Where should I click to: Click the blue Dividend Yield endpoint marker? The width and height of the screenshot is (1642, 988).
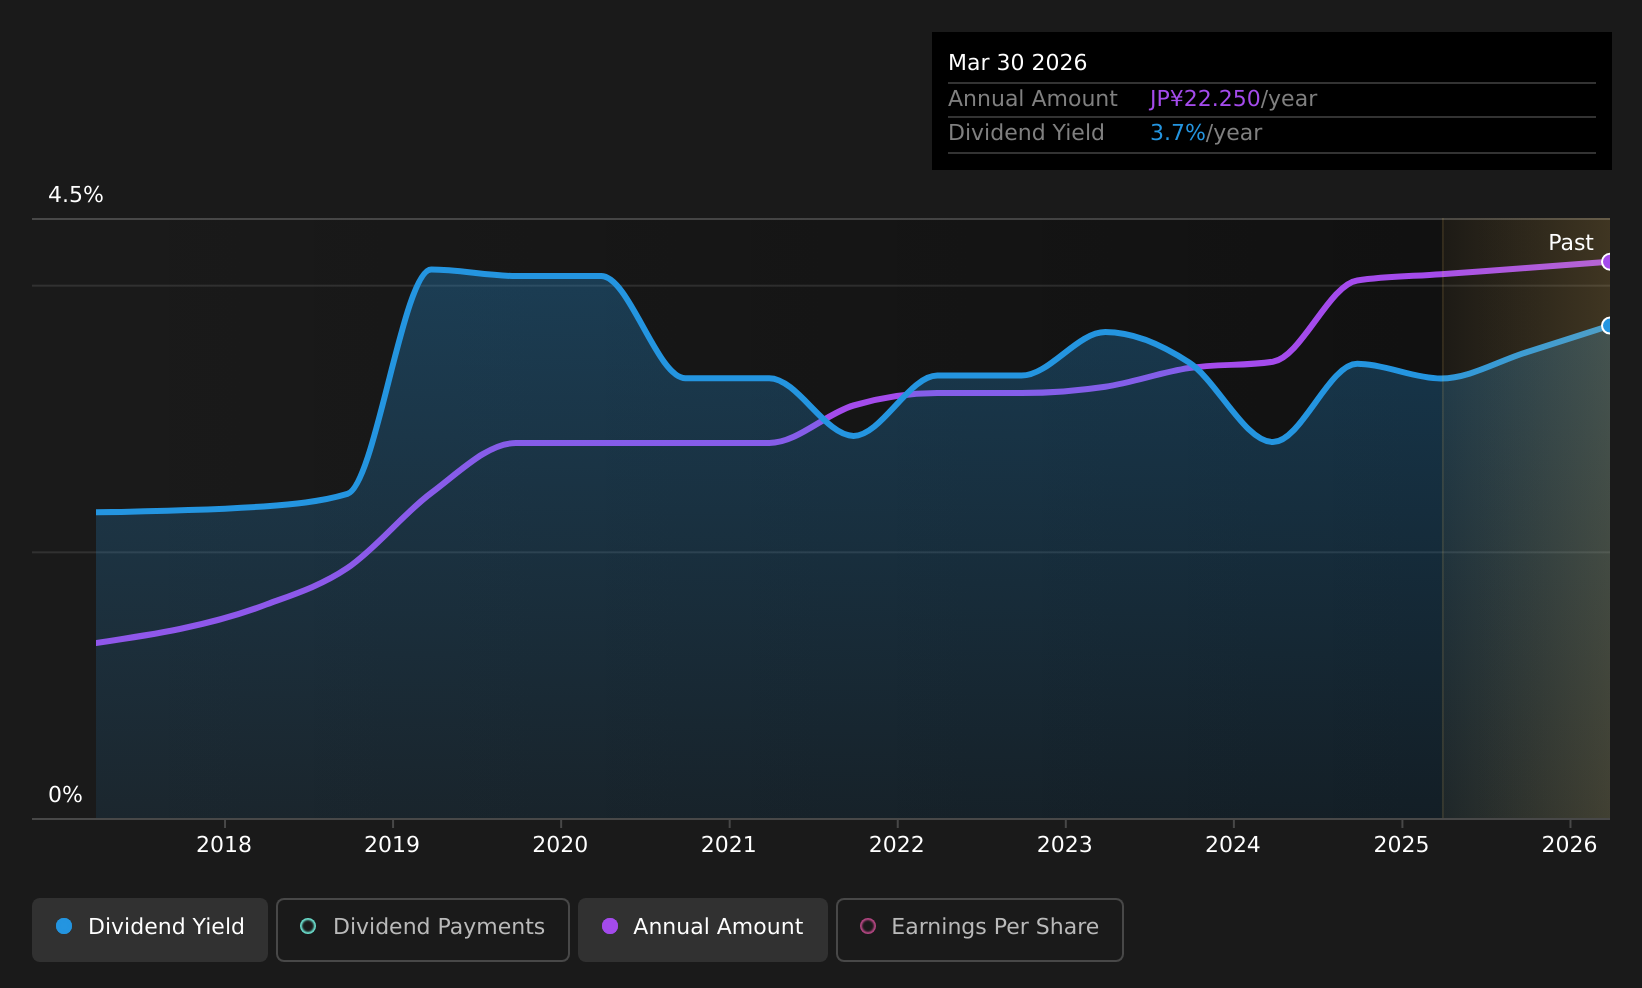click(x=1608, y=326)
